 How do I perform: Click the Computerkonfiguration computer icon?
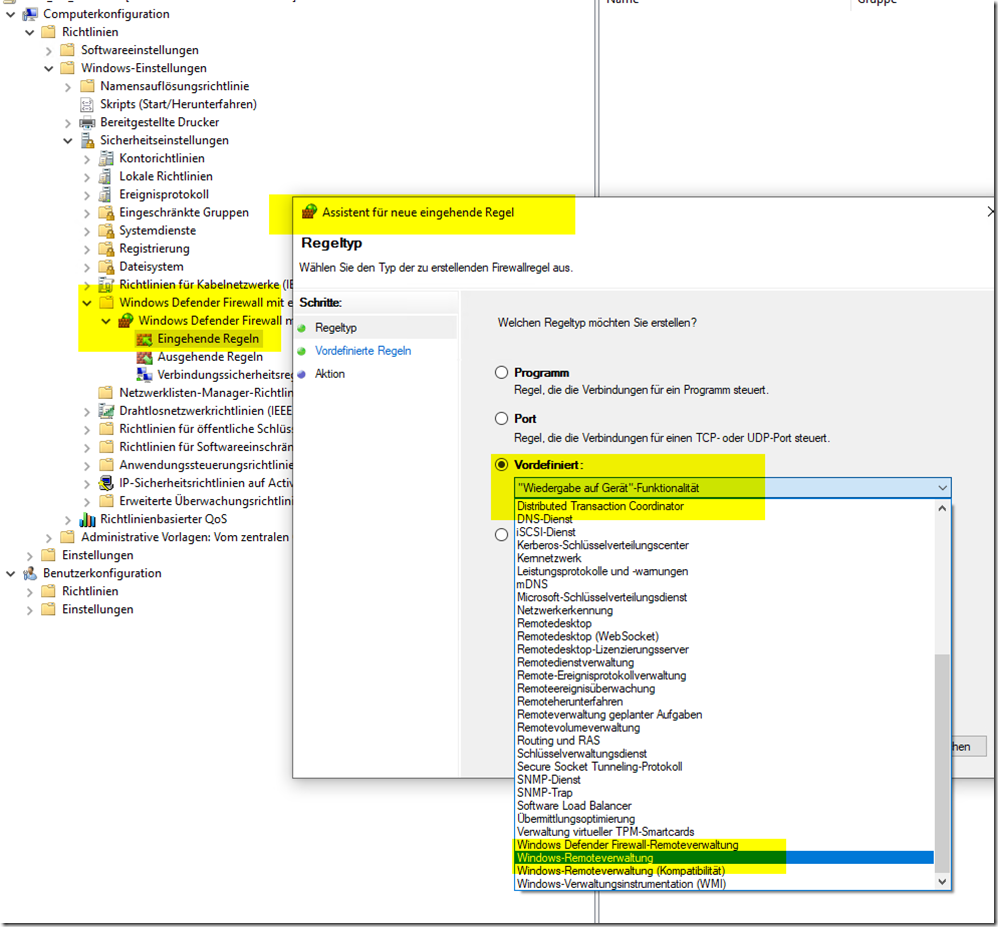pos(30,14)
